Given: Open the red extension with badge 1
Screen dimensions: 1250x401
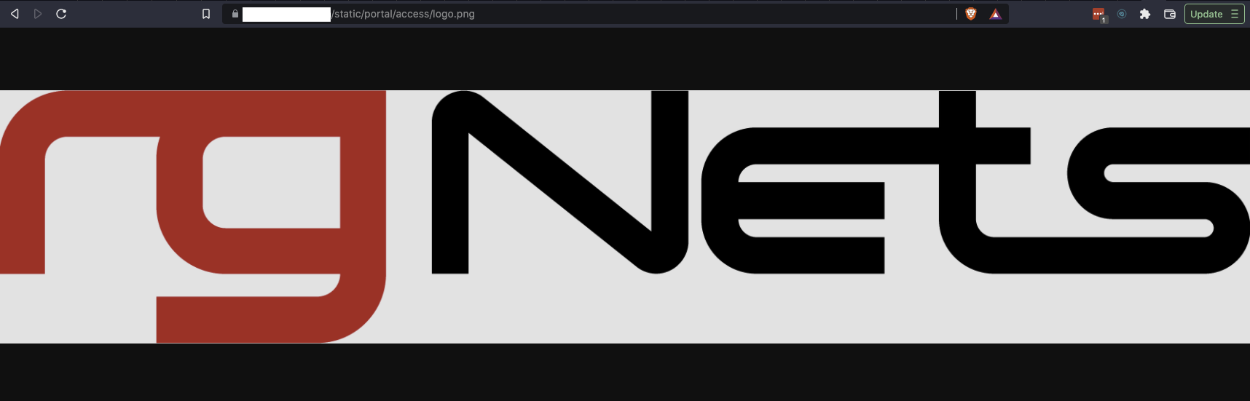Looking at the screenshot, I should click(x=1099, y=14).
